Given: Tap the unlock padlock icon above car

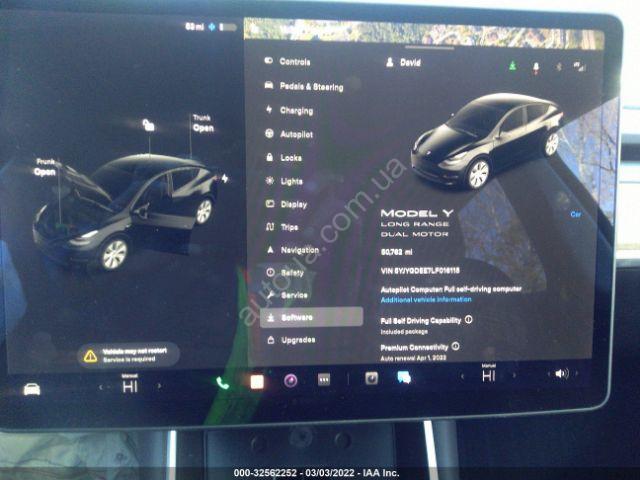Looking at the screenshot, I should [148, 125].
